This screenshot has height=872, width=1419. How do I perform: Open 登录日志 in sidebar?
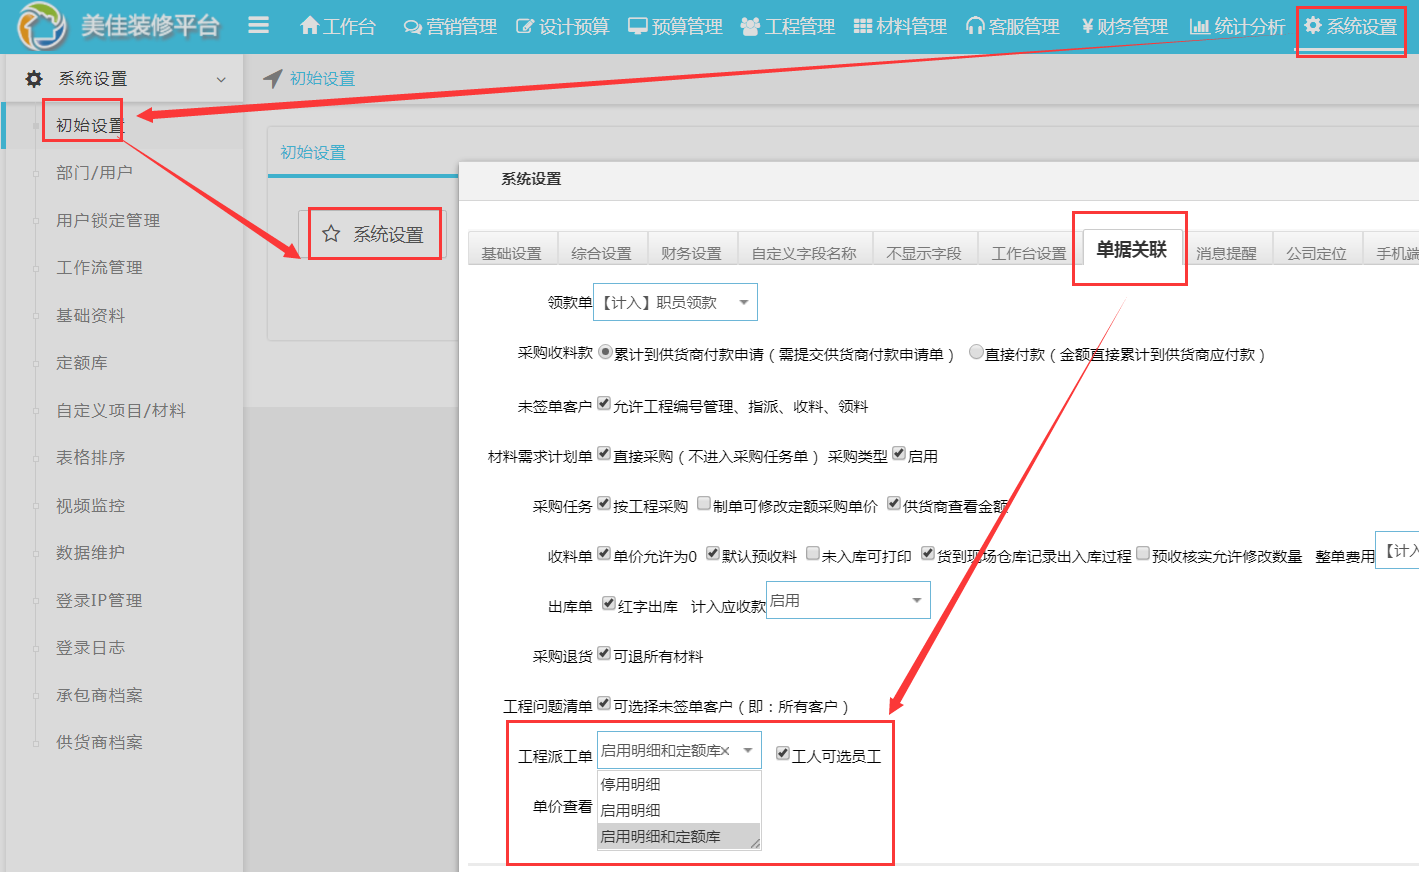(90, 648)
